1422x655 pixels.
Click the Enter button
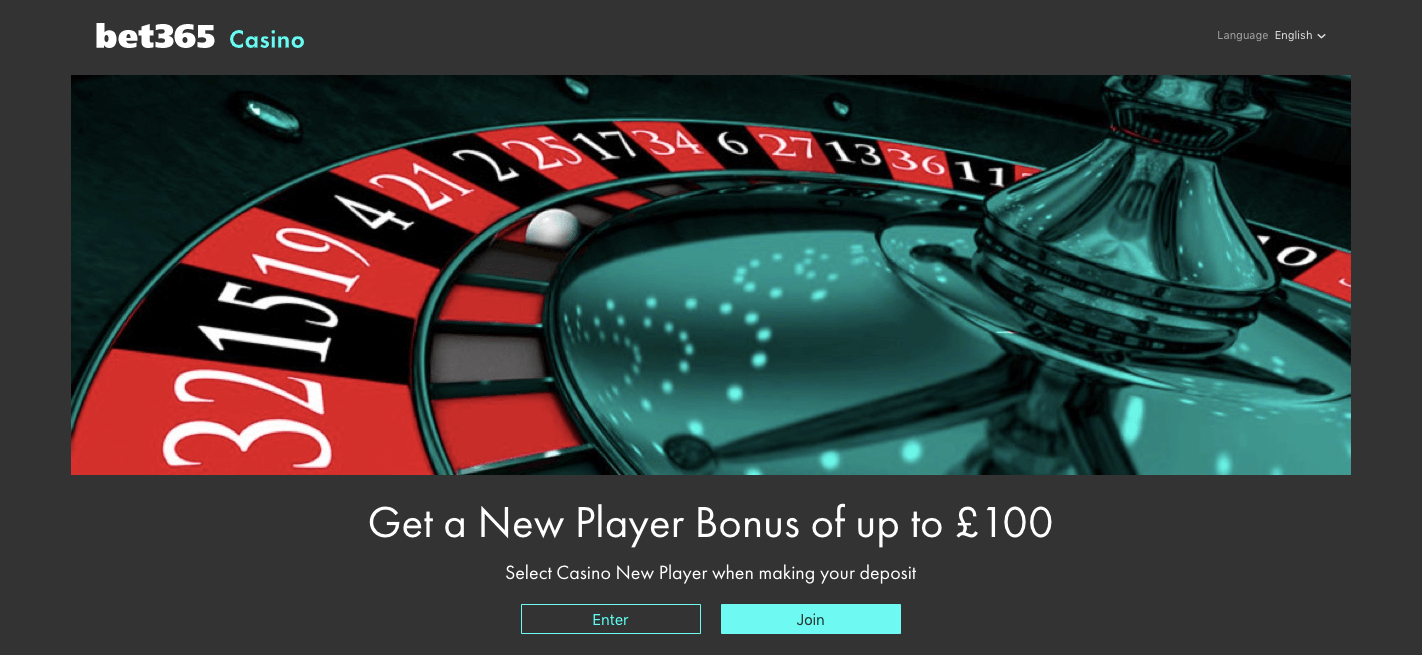pyautogui.click(x=610, y=619)
